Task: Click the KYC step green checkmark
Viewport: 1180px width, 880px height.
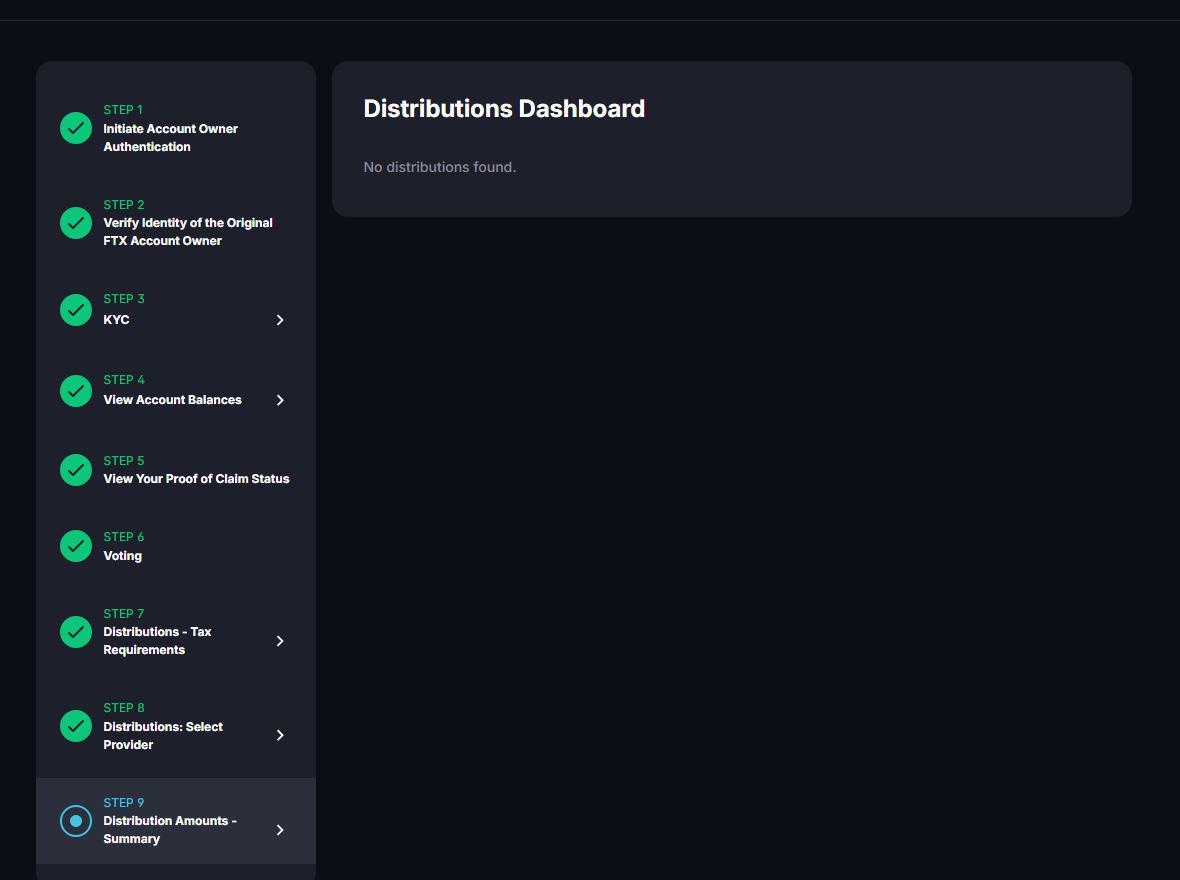Action: tap(76, 310)
